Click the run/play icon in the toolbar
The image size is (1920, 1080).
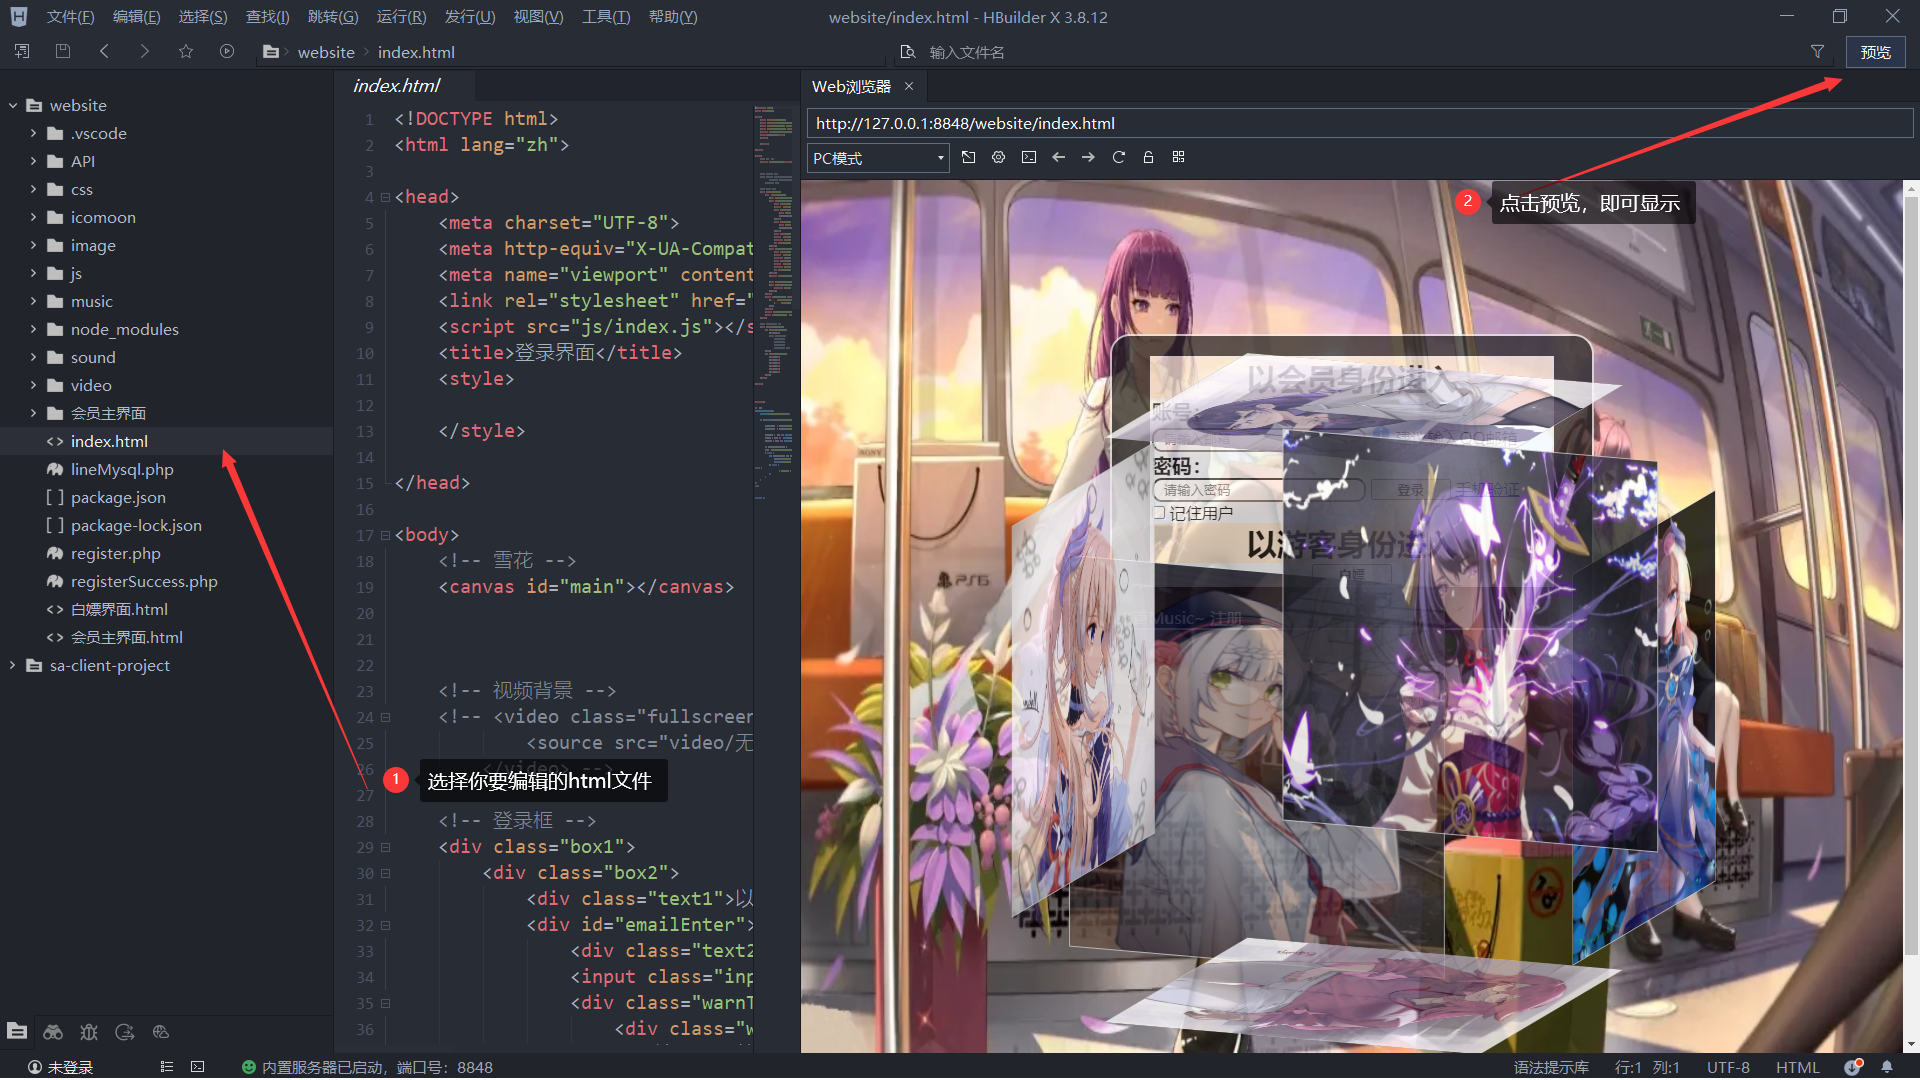point(227,51)
